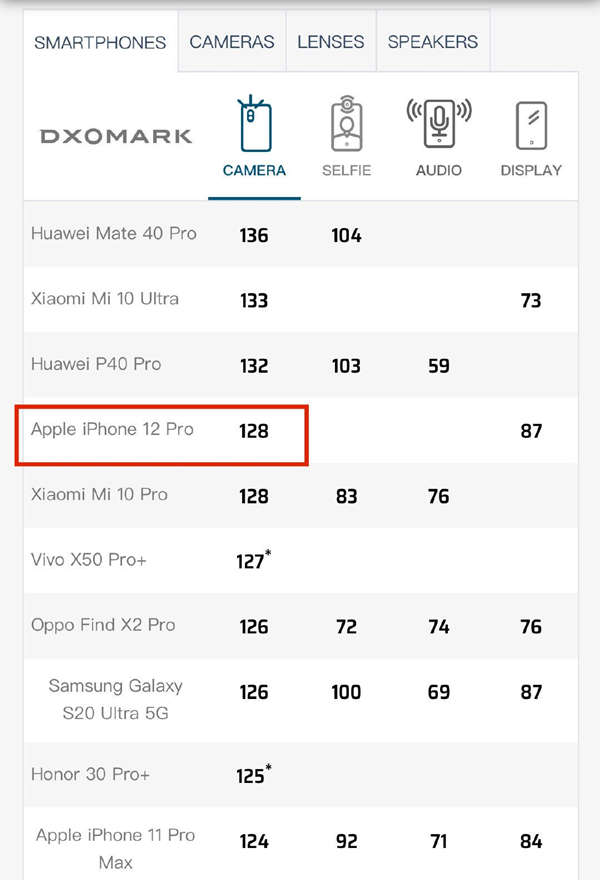This screenshot has height=880, width=600.
Task: Open the Speakers tab
Action: pyautogui.click(x=433, y=42)
